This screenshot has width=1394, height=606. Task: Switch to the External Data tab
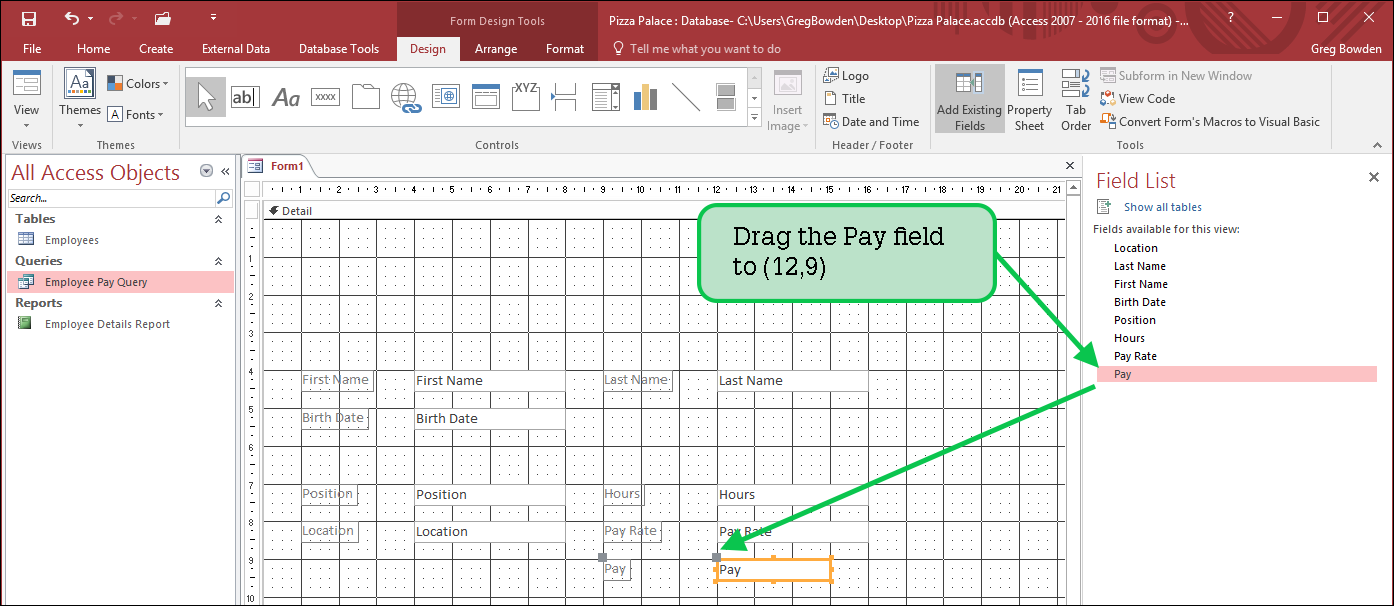click(x=236, y=49)
